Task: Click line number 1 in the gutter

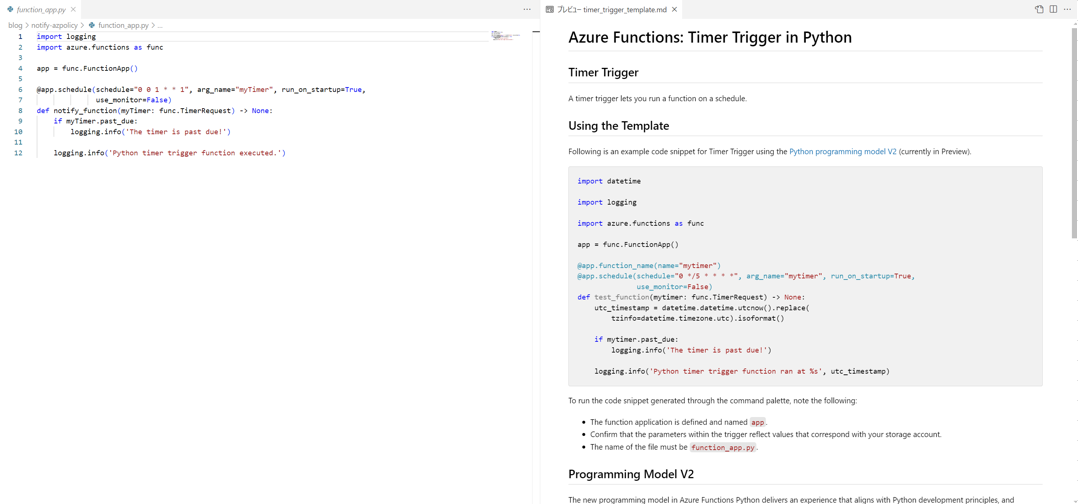Action: [20, 36]
